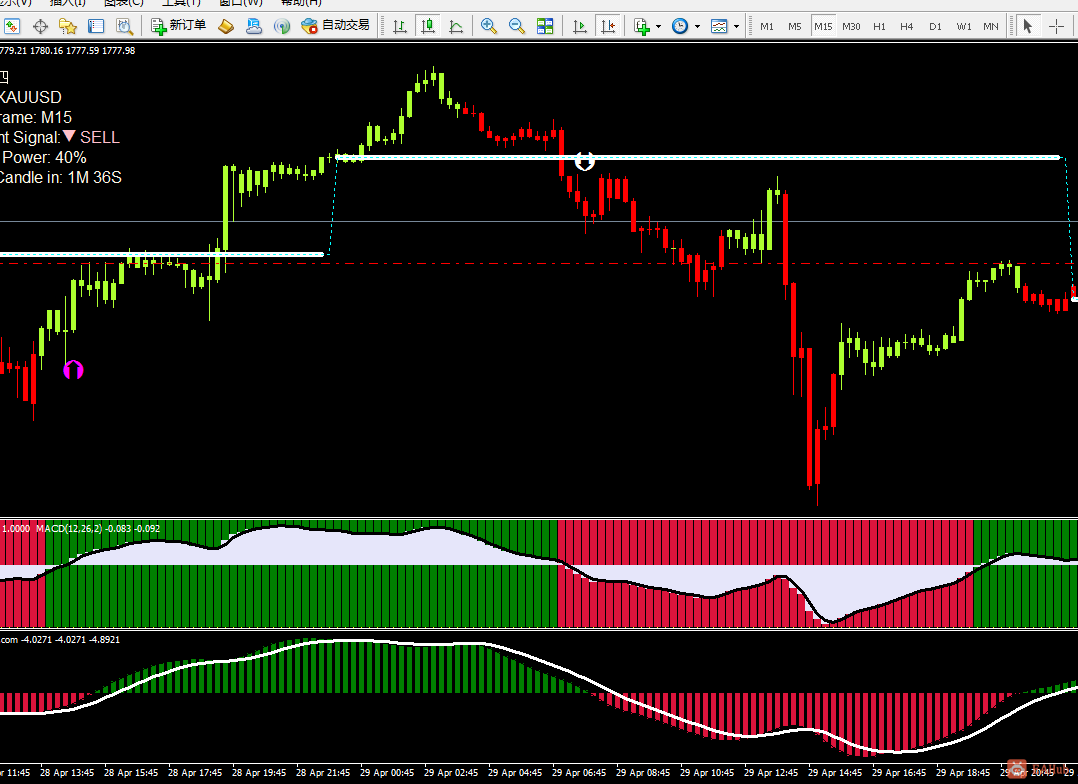Viewport: 1078px width, 784px height.
Task: Click the white sell arrow marker
Action: pyautogui.click(x=584, y=161)
